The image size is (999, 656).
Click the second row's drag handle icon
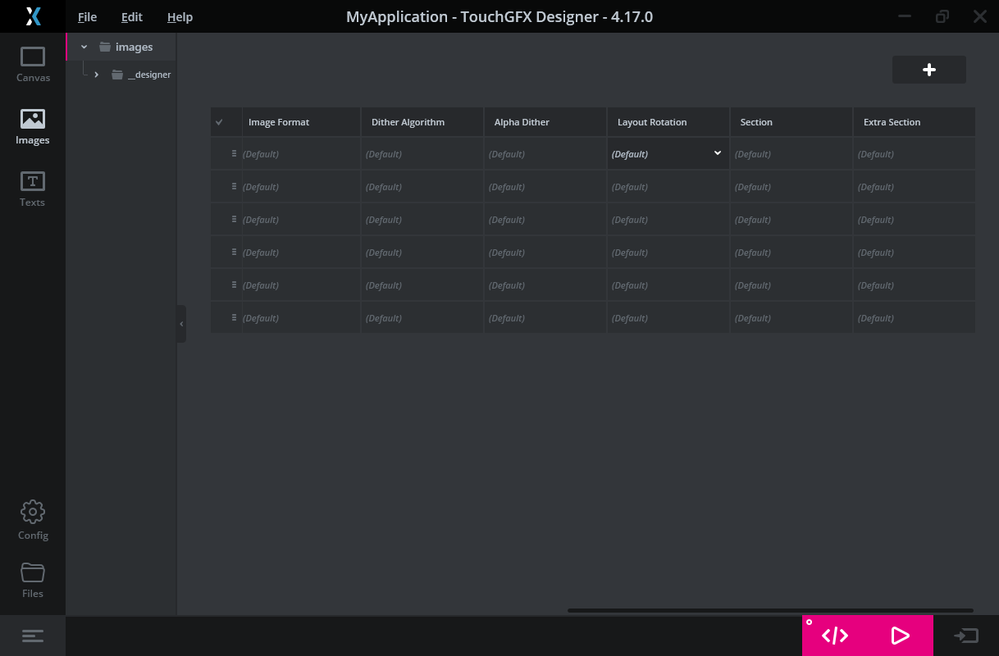point(234,187)
